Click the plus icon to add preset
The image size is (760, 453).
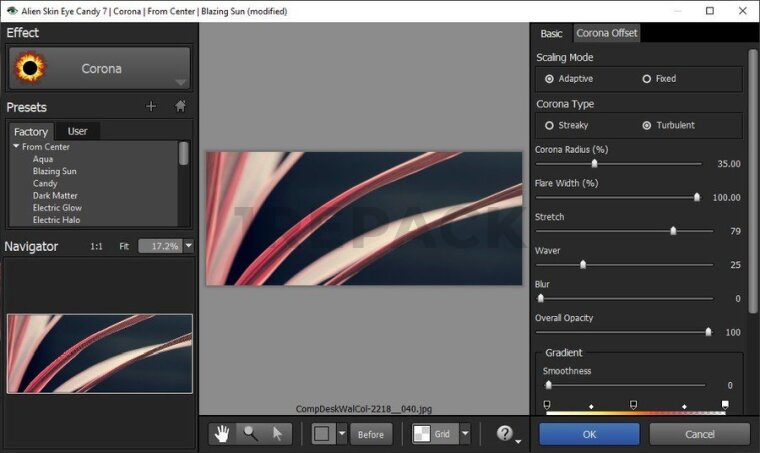[151, 107]
